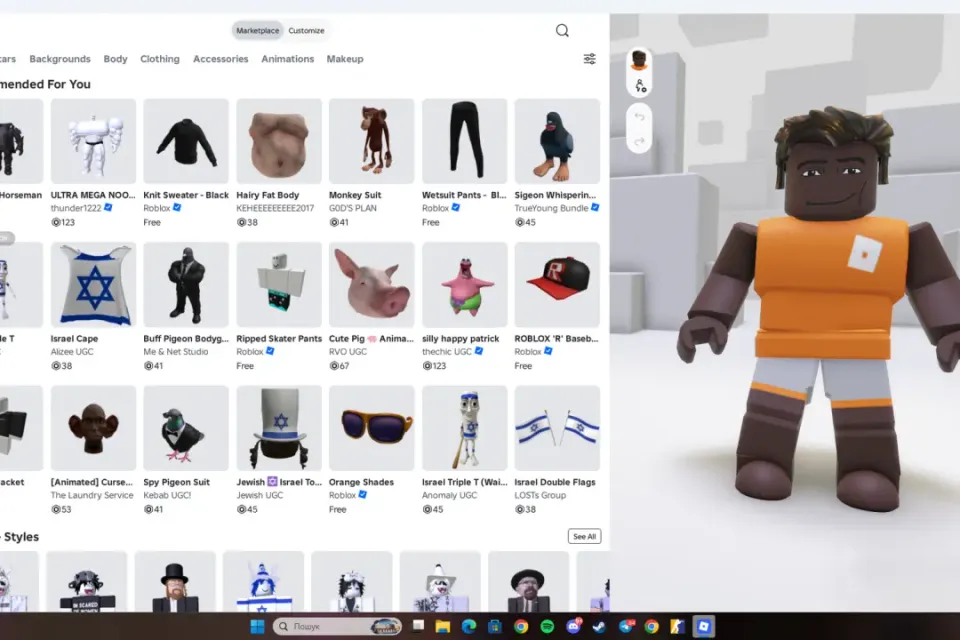Open the Windows Start menu icon
The height and width of the screenshot is (640, 960).
(x=257, y=627)
